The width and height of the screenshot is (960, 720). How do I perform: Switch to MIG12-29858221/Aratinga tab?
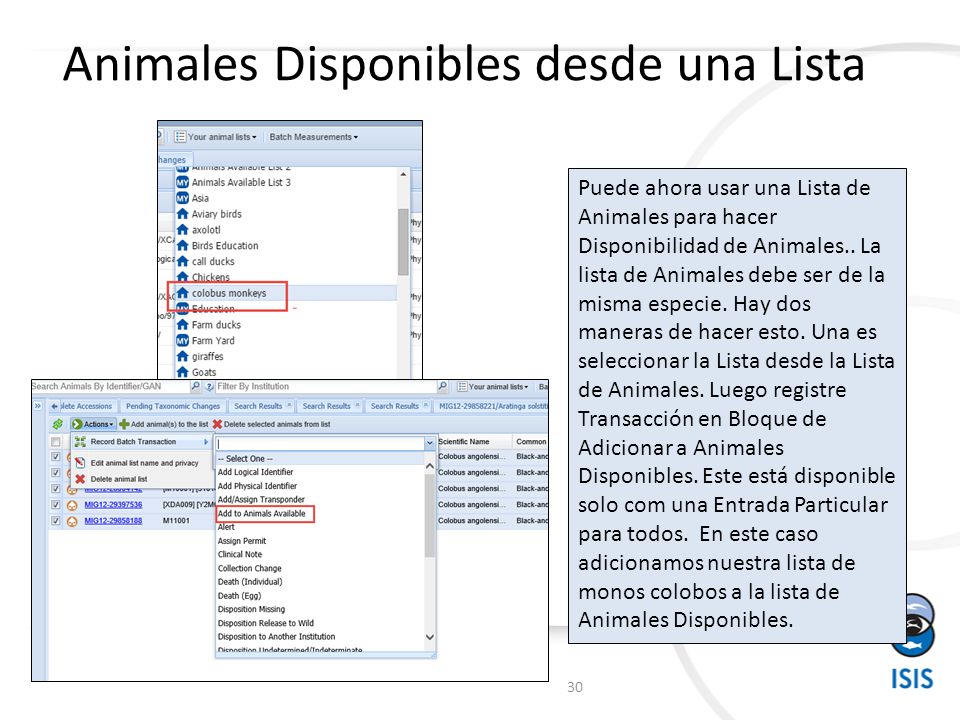[x=492, y=406]
